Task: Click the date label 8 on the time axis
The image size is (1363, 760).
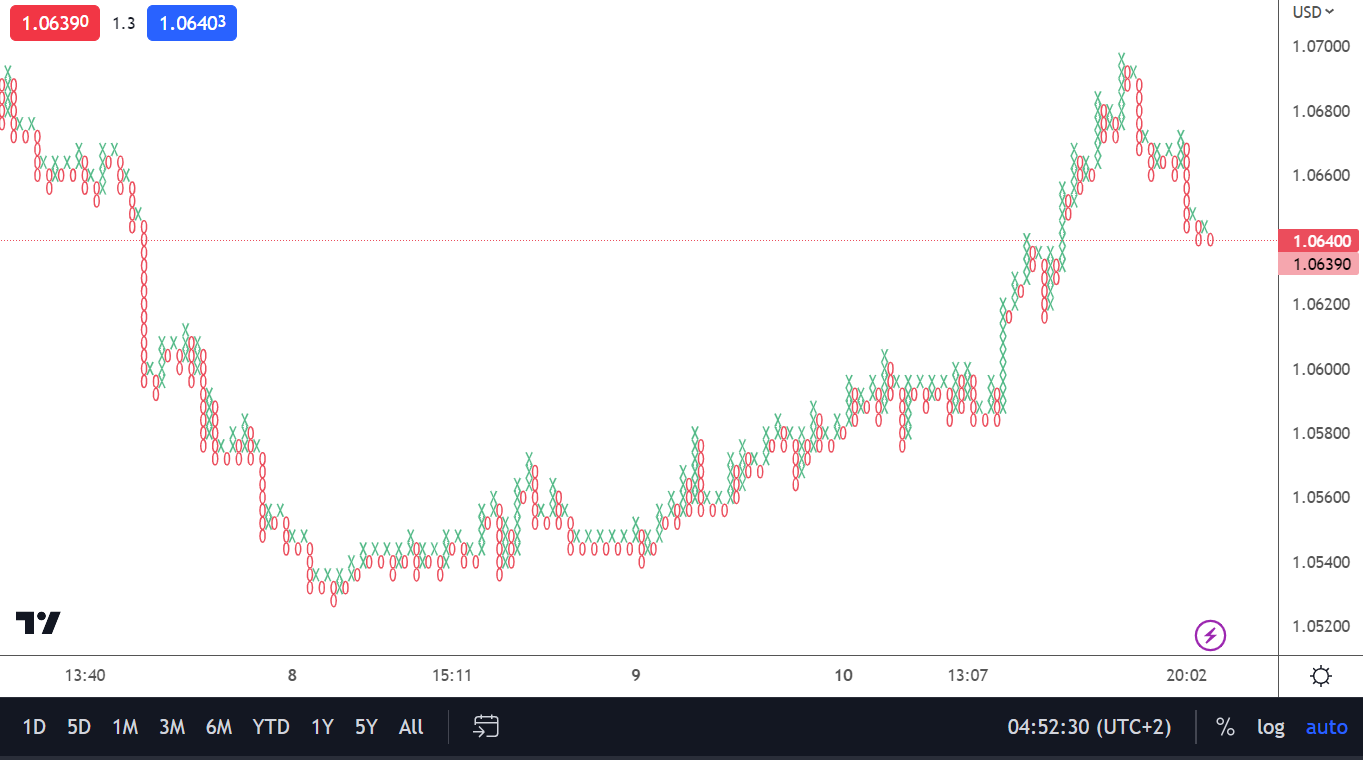Action: [x=292, y=675]
